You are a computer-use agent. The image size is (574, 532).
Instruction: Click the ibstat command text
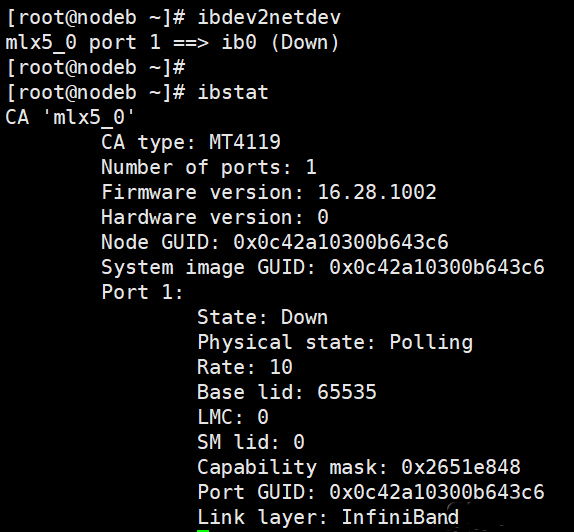[x=233, y=92]
